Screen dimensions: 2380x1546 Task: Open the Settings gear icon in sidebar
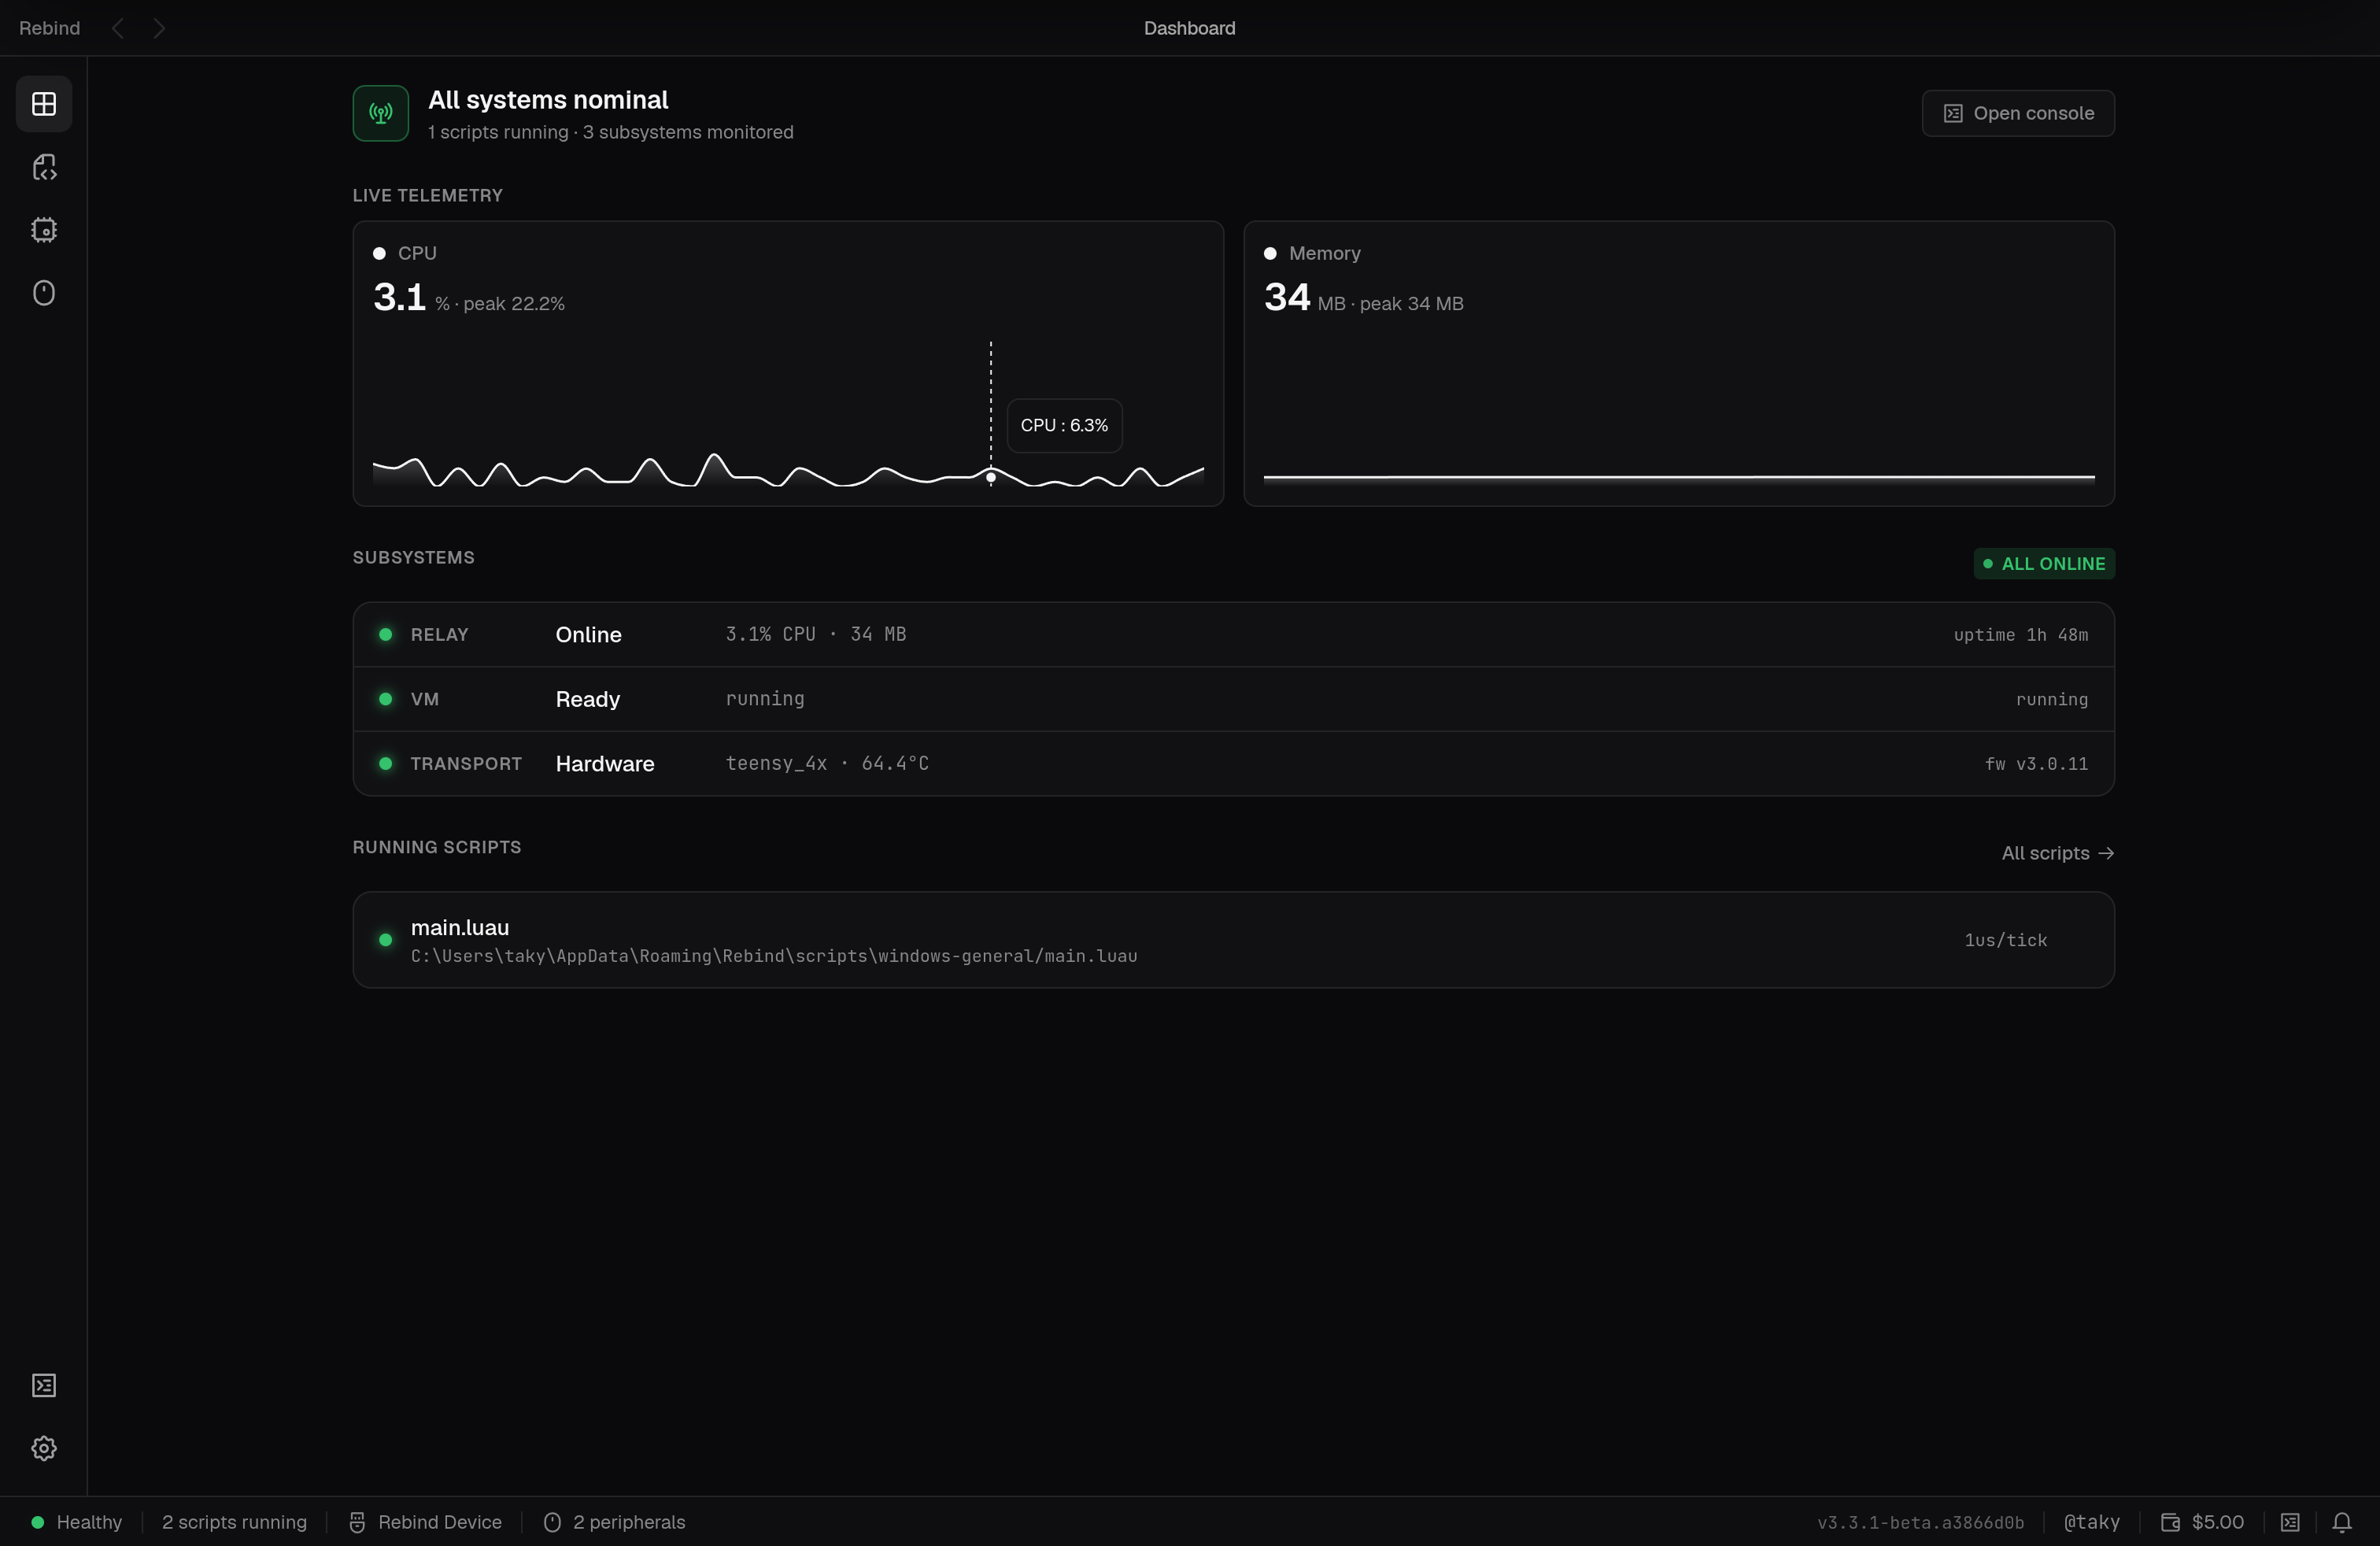pyautogui.click(x=44, y=1448)
